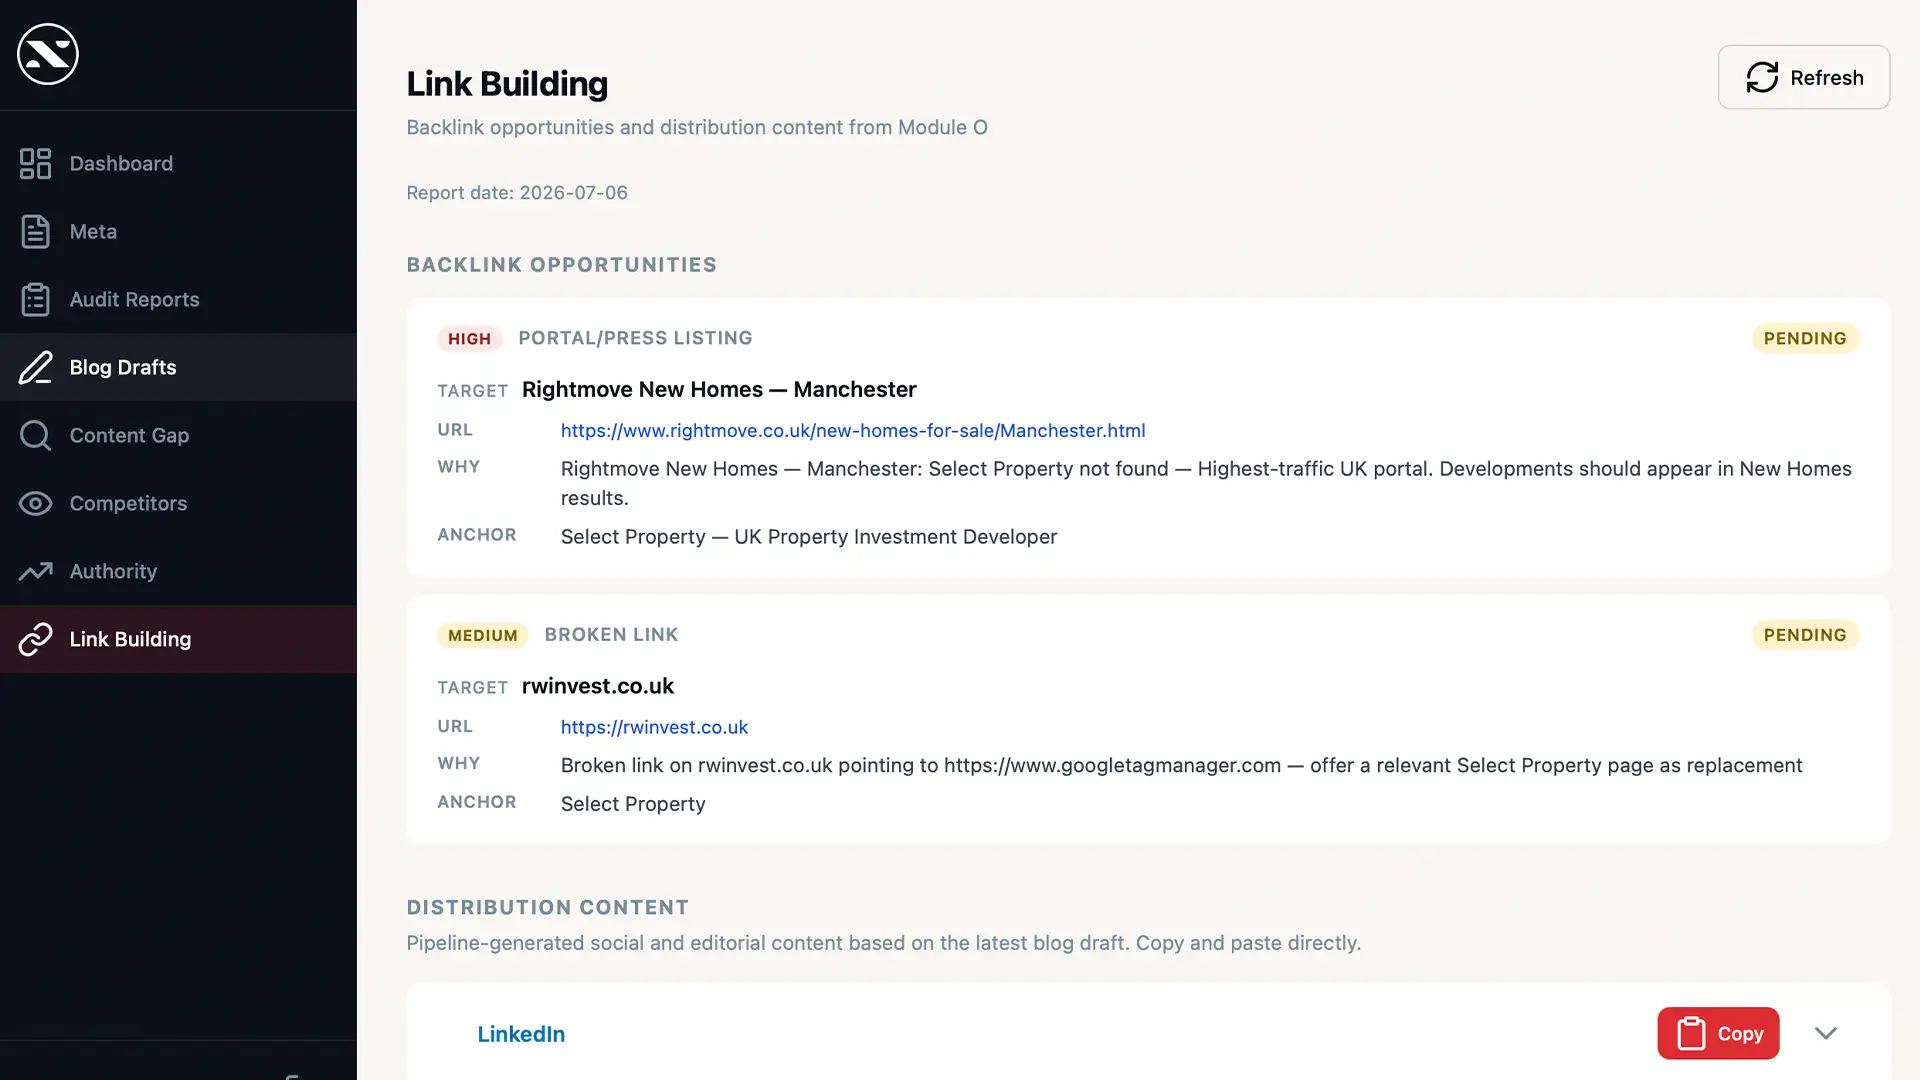This screenshot has width=1920, height=1080.
Task: Open the Rightmove Manchester new homes URL
Action: pyautogui.click(x=853, y=430)
